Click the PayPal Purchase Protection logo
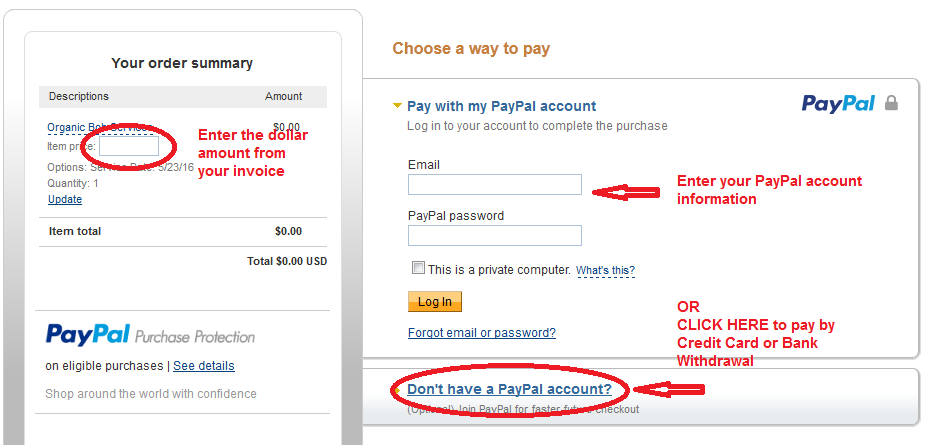This screenshot has width=932, height=445. [x=150, y=335]
